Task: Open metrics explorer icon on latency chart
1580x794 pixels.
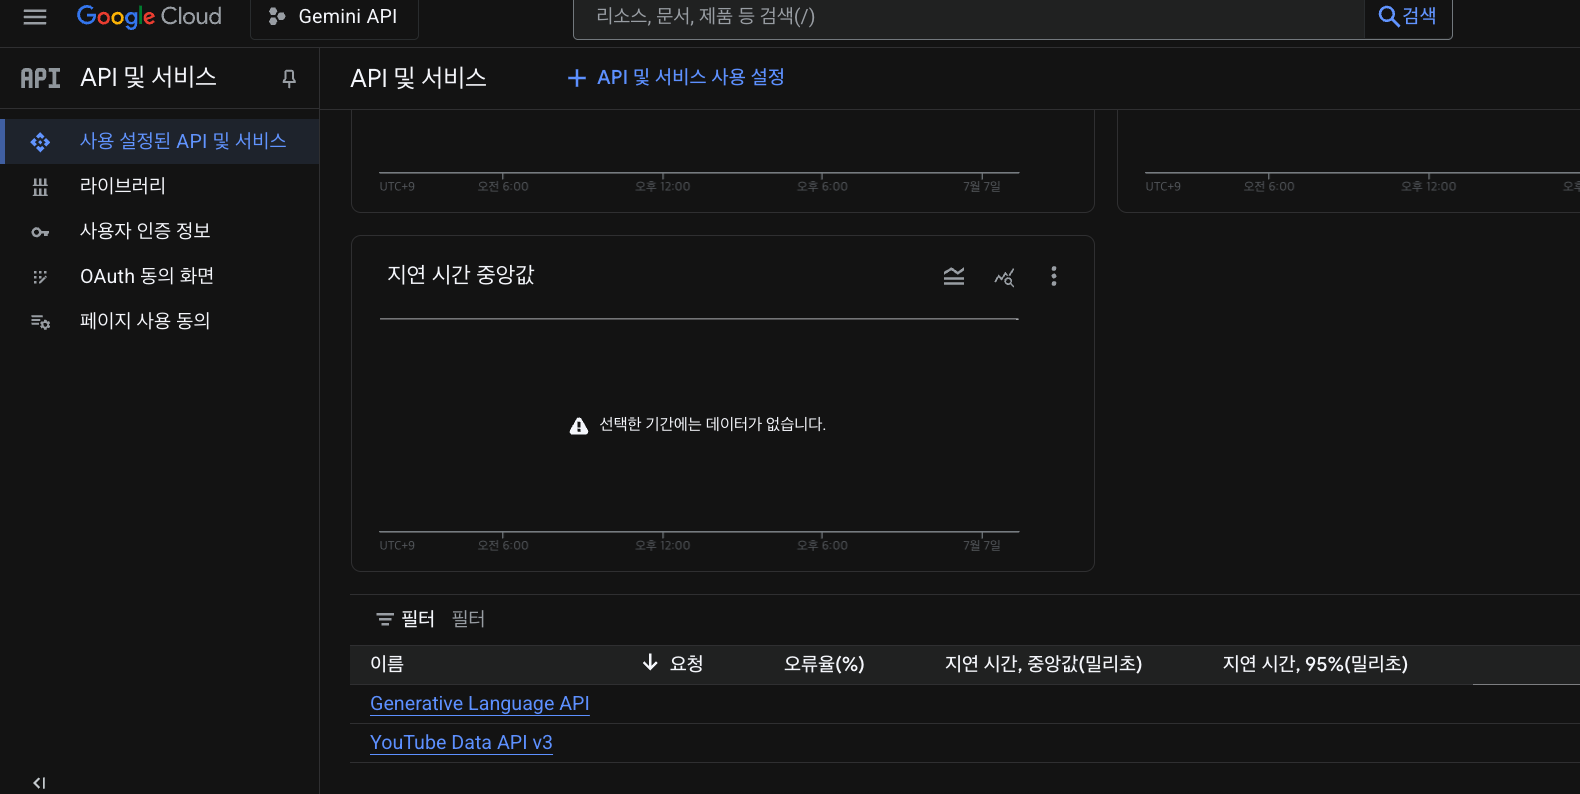Action: [x=1004, y=277]
